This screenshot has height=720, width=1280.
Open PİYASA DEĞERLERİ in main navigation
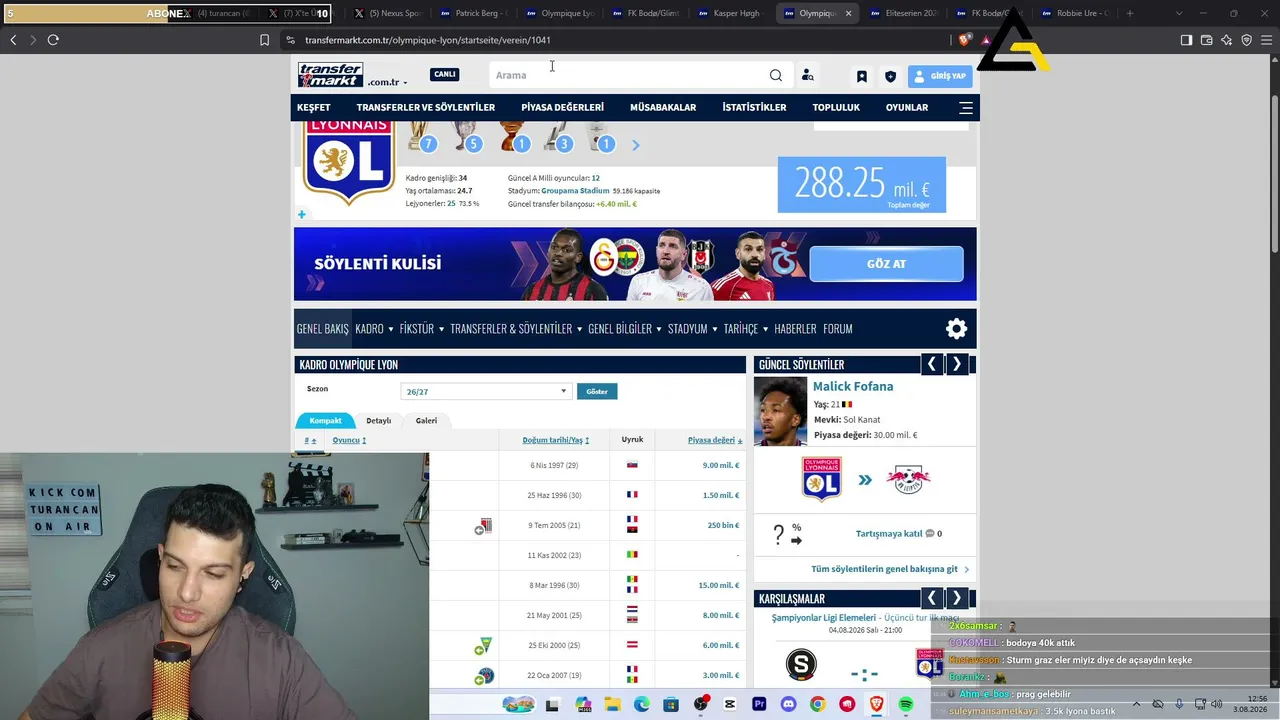[x=562, y=107]
